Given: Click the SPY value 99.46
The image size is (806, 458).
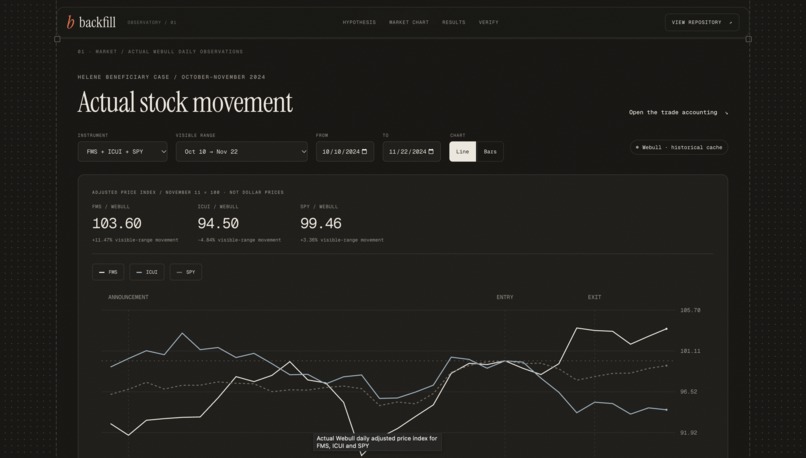Looking at the screenshot, I should coord(321,224).
